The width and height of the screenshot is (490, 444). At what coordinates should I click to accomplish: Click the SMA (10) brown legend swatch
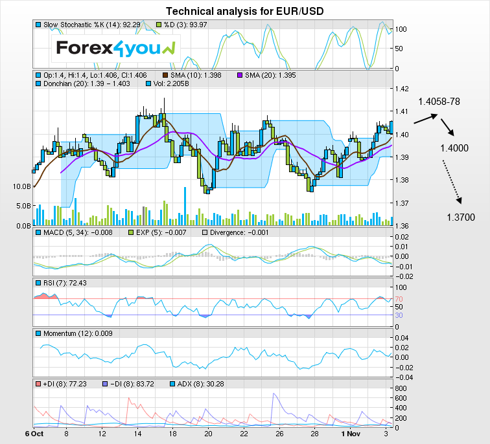point(165,75)
